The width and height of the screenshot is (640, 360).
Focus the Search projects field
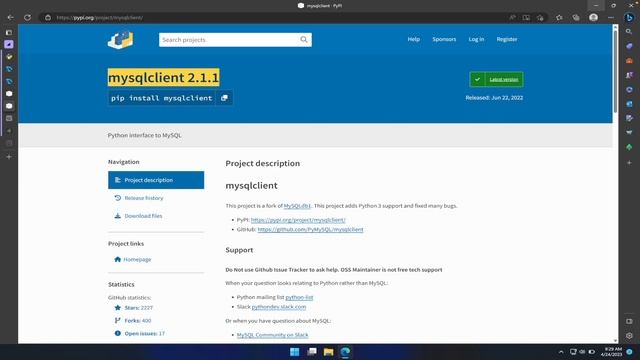[x=236, y=40]
